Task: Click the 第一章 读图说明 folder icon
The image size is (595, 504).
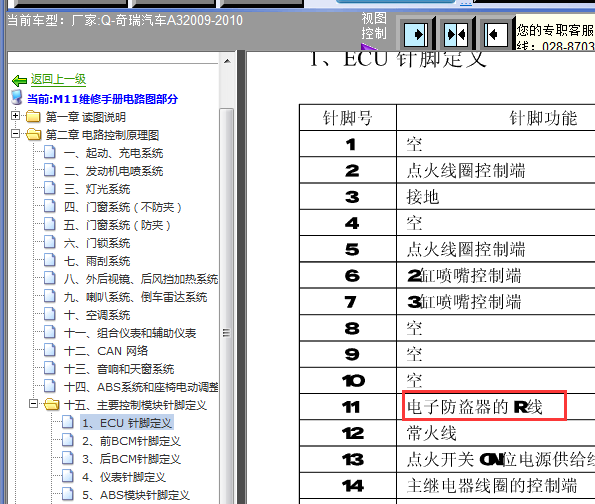Action: point(33,116)
